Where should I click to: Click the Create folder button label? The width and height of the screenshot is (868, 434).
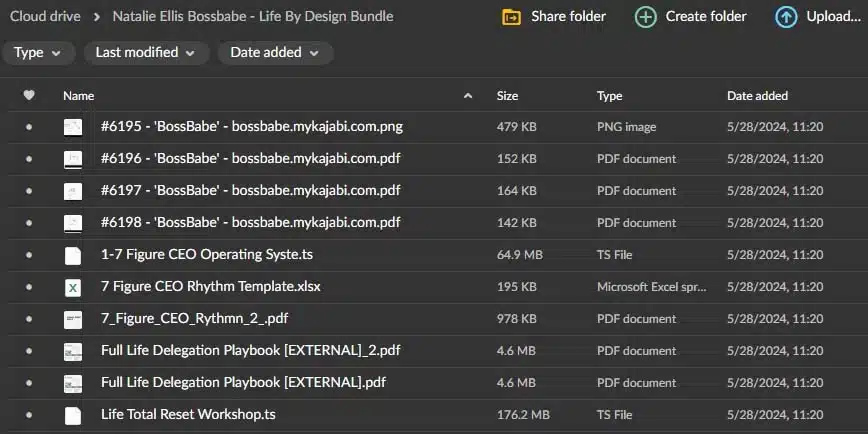[706, 17]
